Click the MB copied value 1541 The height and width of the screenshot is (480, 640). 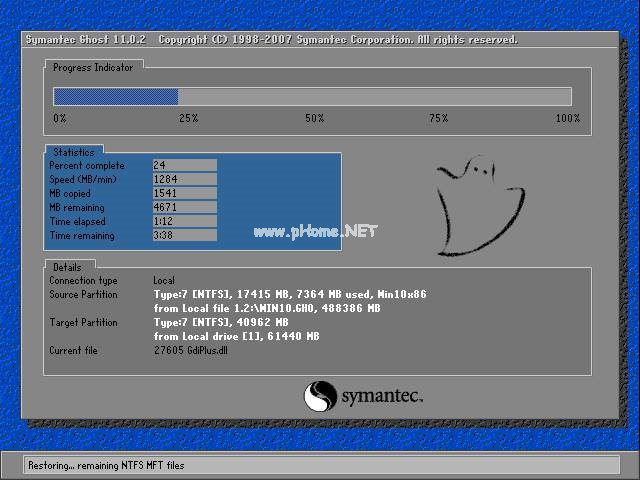(184, 194)
